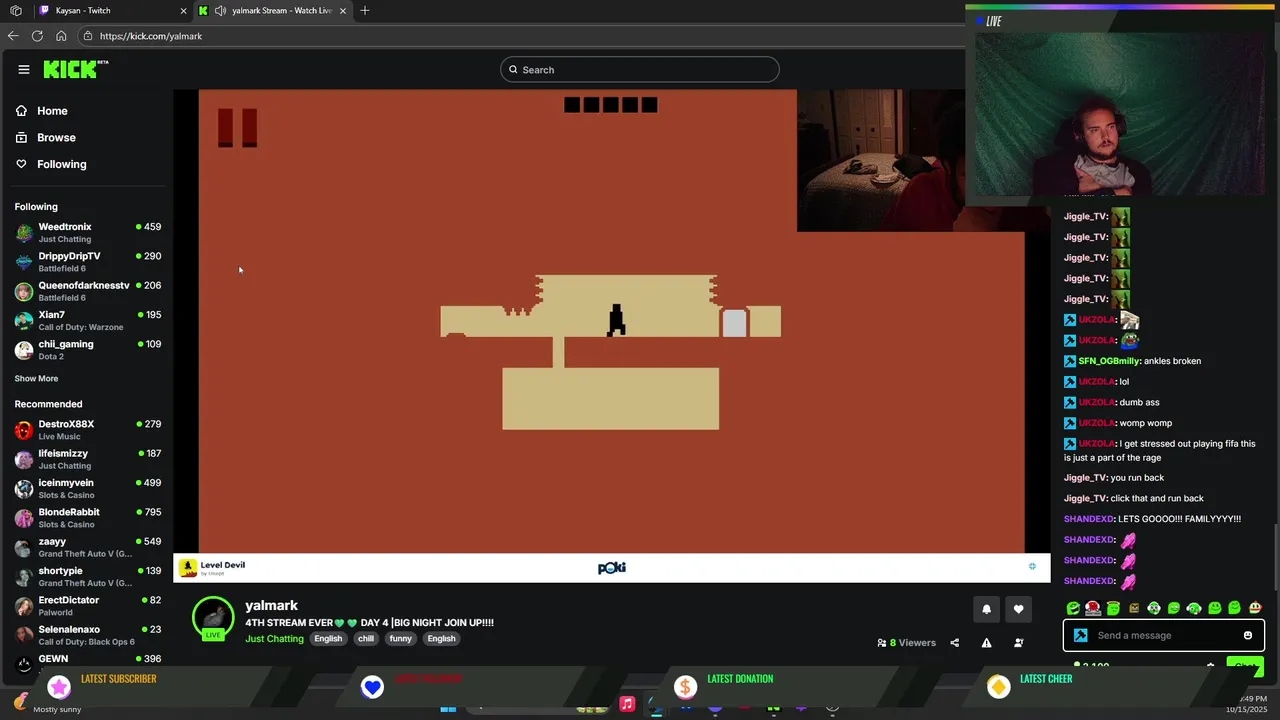Click the blue heart overlay icon
This screenshot has width=1280, height=720.
point(372,686)
